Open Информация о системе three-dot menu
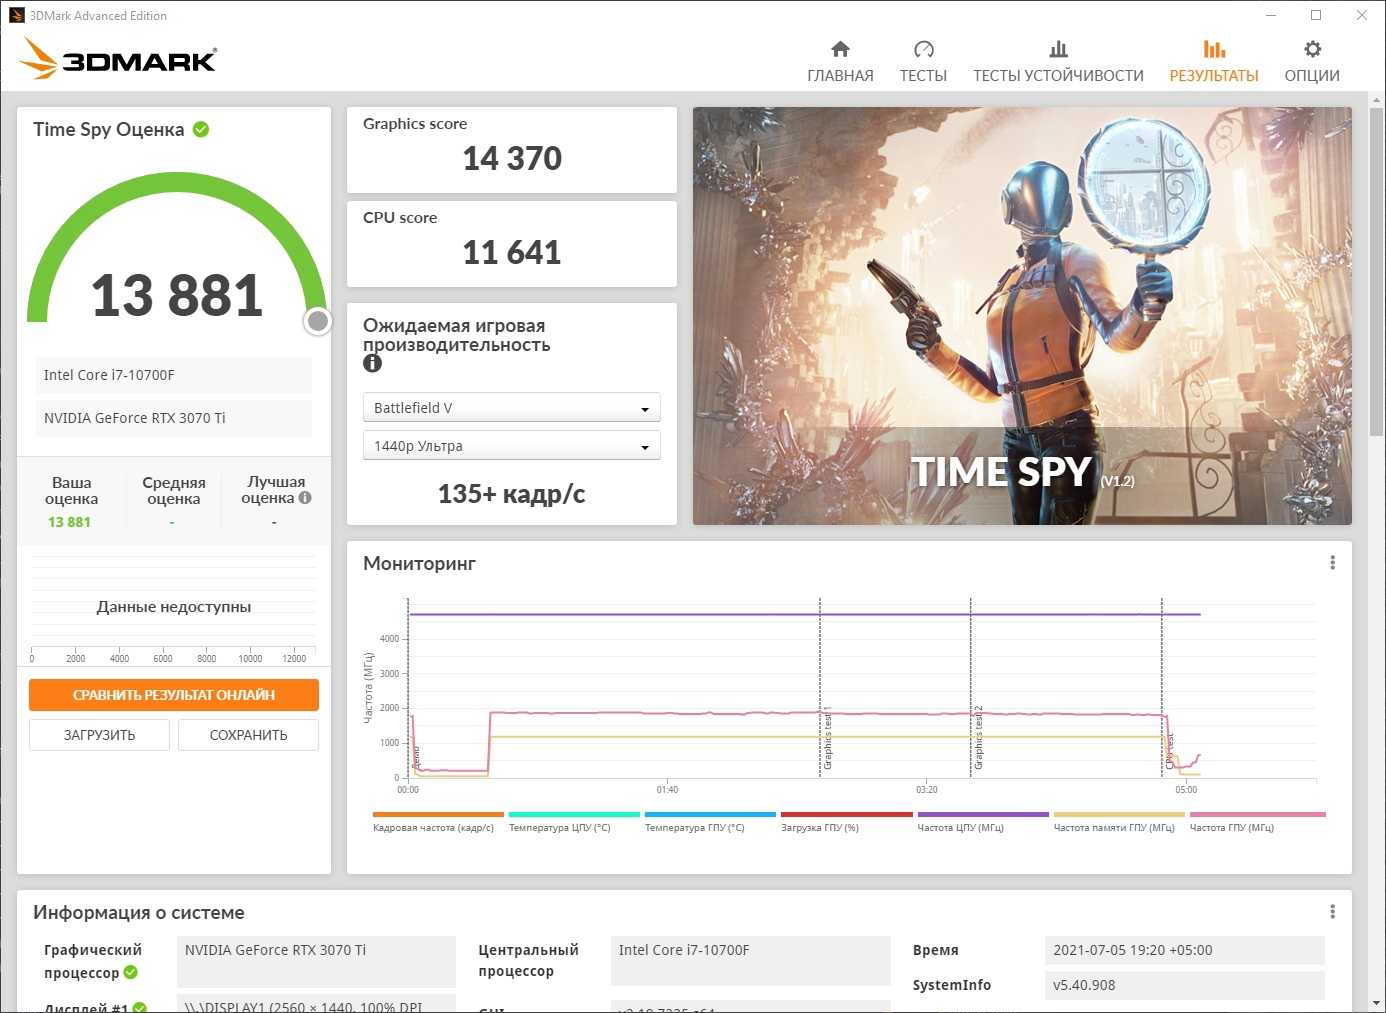The width and height of the screenshot is (1386, 1013). point(1332,912)
